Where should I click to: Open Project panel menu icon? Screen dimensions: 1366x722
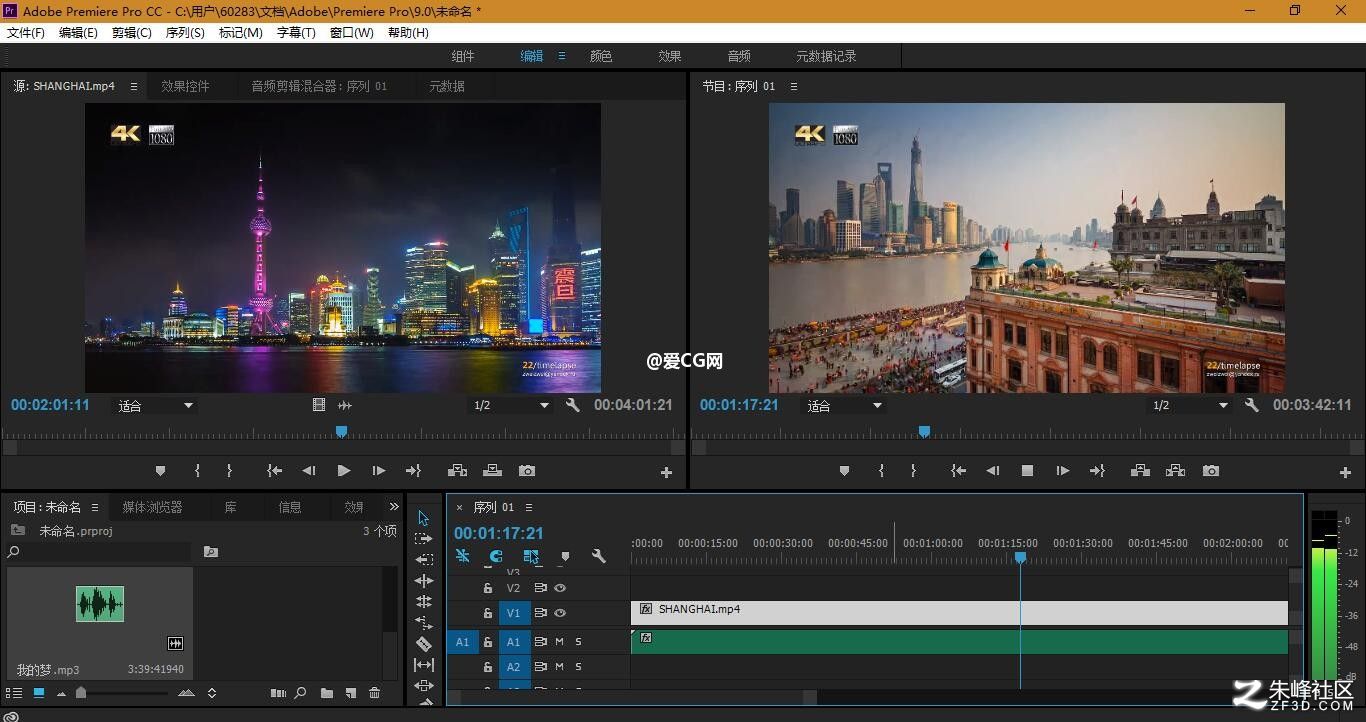tap(95, 507)
